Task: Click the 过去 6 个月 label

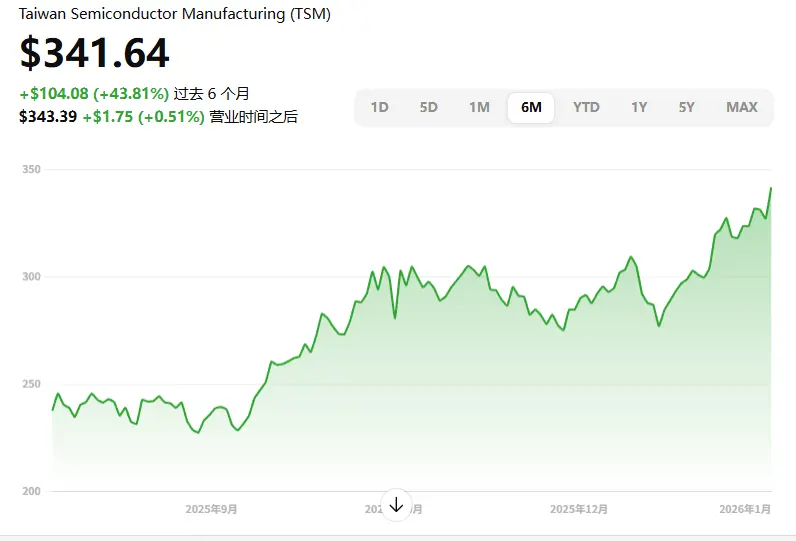Action: [211, 93]
